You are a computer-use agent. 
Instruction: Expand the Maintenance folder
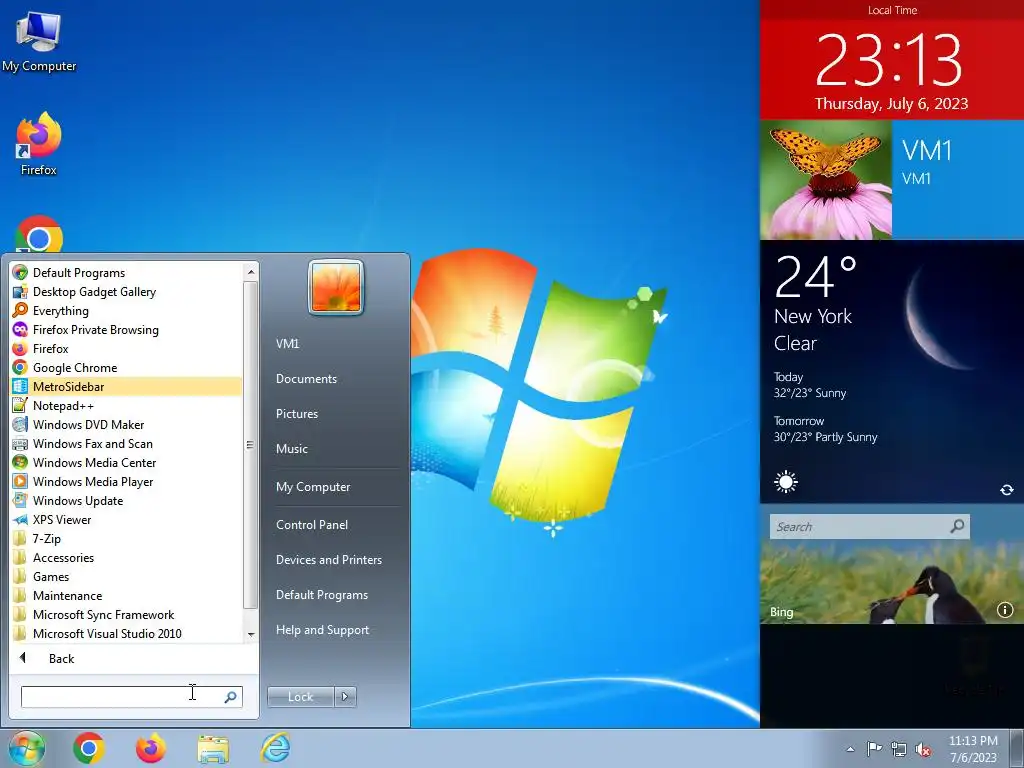click(x=126, y=594)
